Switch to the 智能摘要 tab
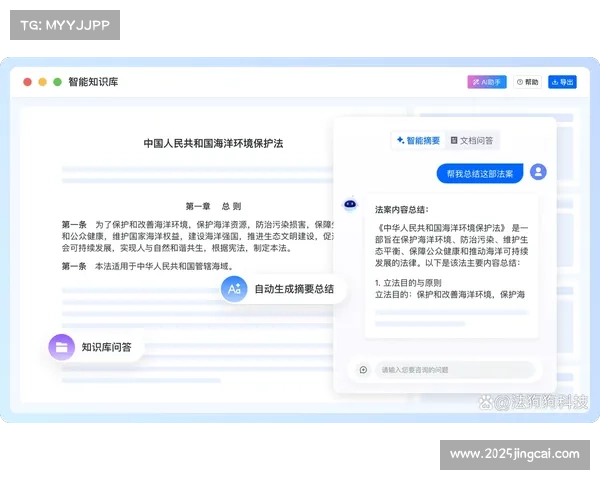Viewport: 600px width, 480px height. [x=418, y=140]
